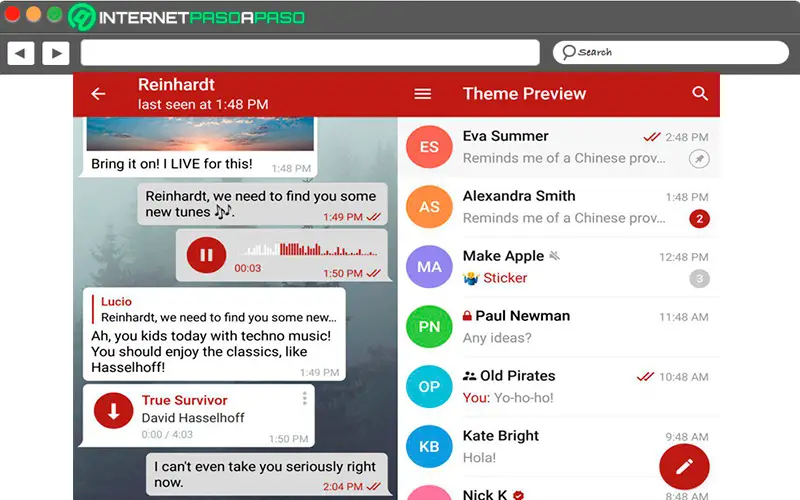Click the sticker emoji in Make Apple preview
Image resolution: width=800 pixels, height=500 pixels.
pyautogui.click(x=471, y=279)
